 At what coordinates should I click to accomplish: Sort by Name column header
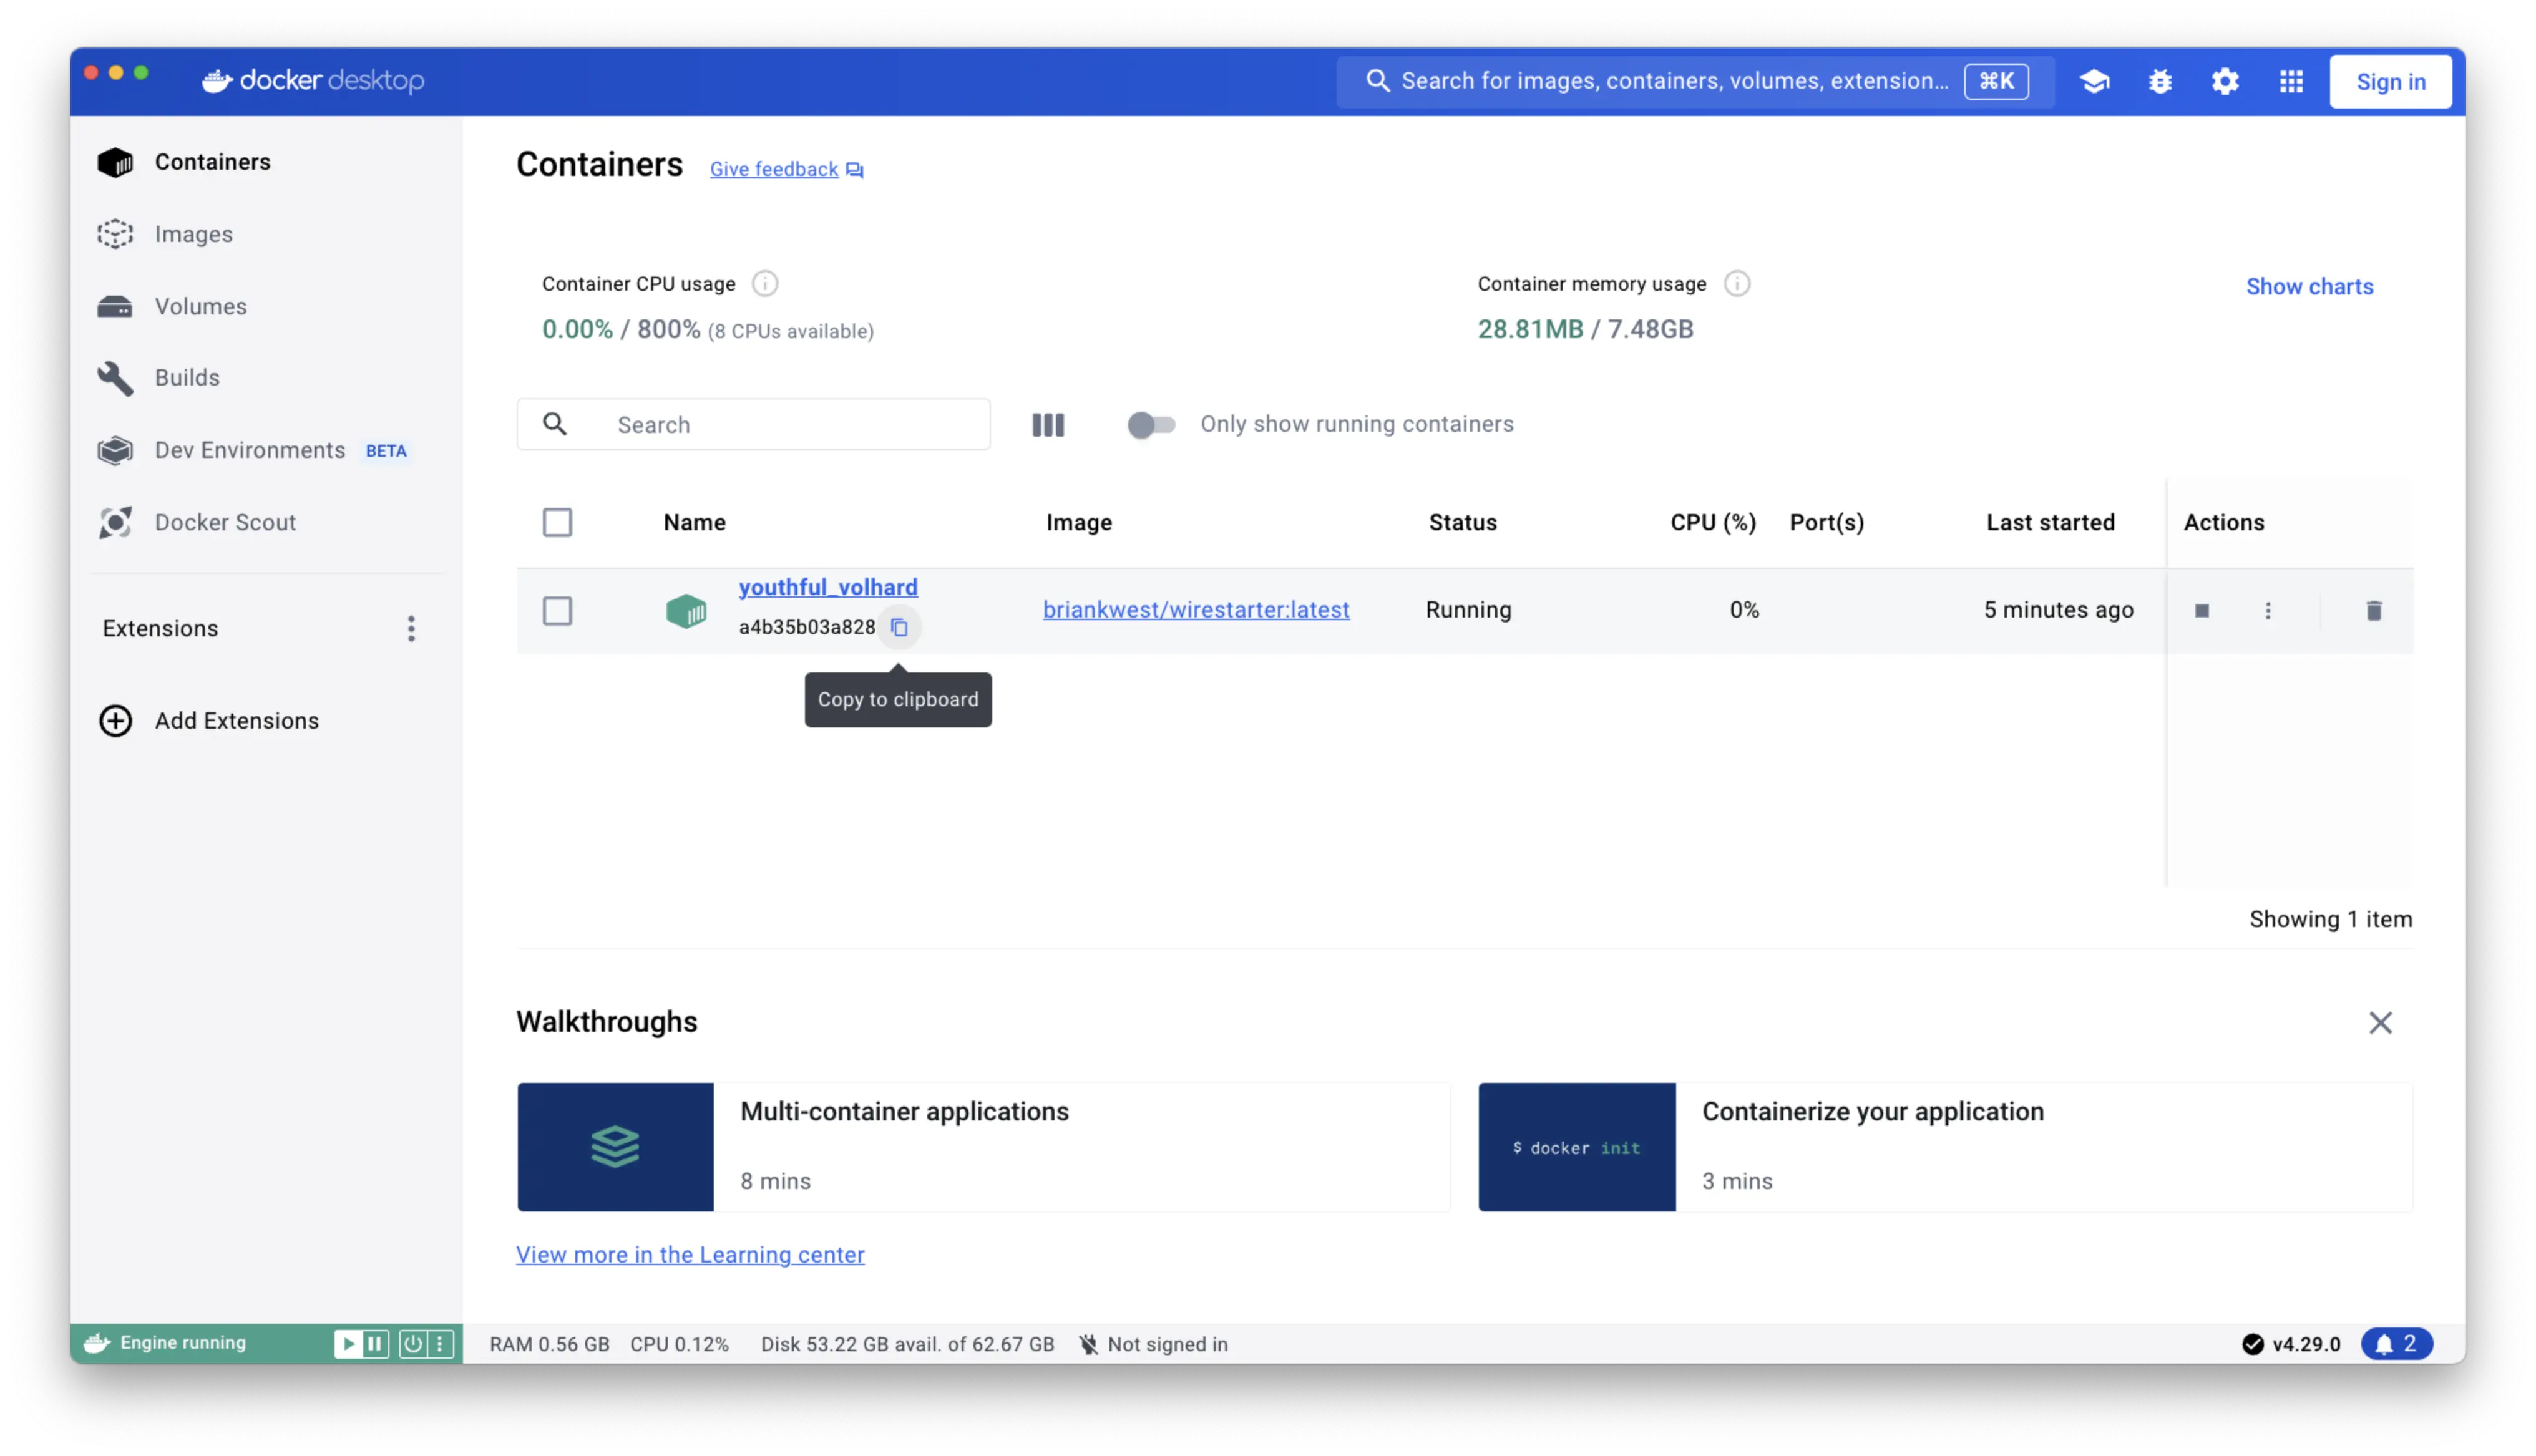pos(694,522)
